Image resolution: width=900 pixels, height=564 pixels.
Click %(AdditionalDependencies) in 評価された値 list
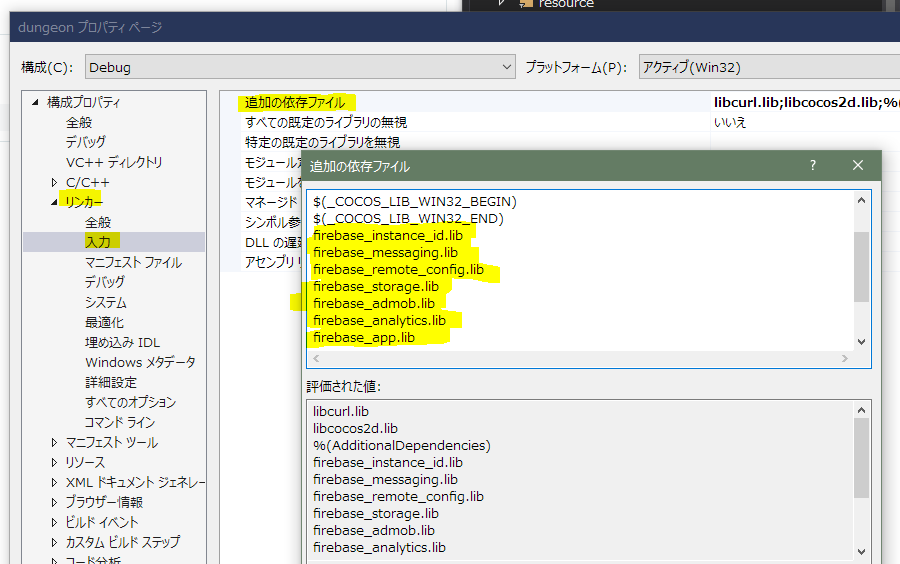tap(402, 446)
